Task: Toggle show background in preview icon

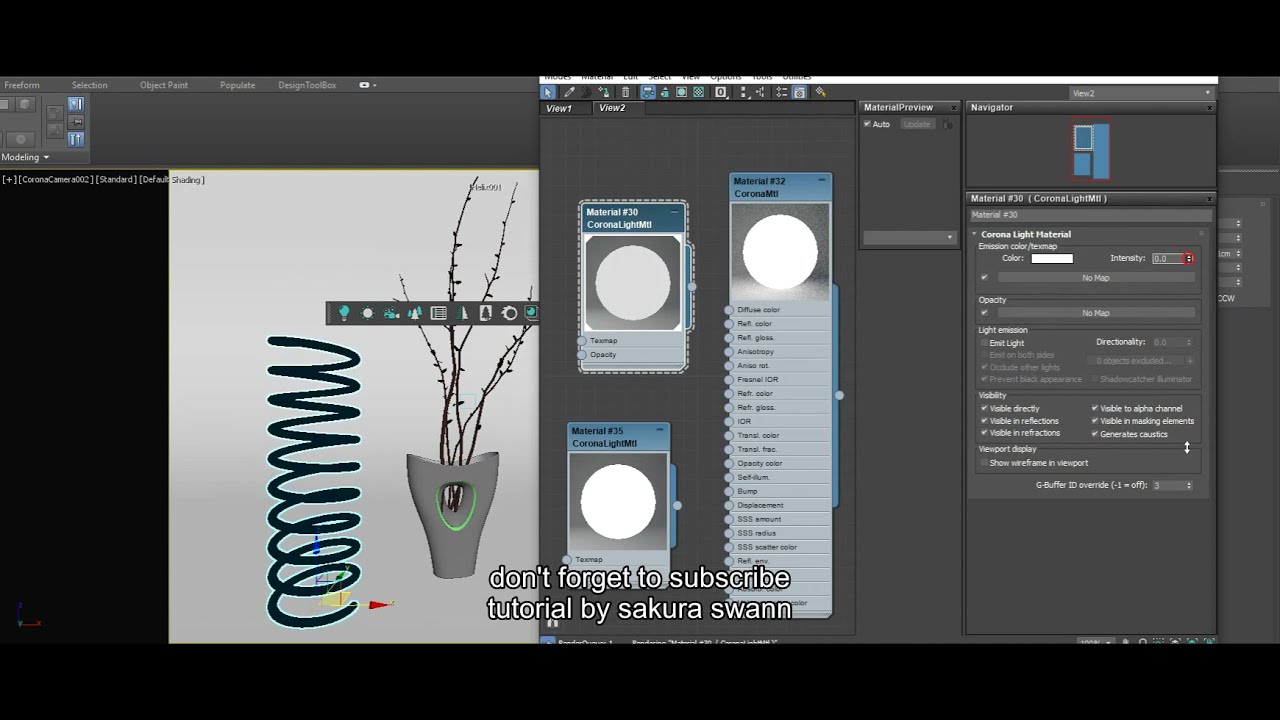Action: [x=699, y=92]
